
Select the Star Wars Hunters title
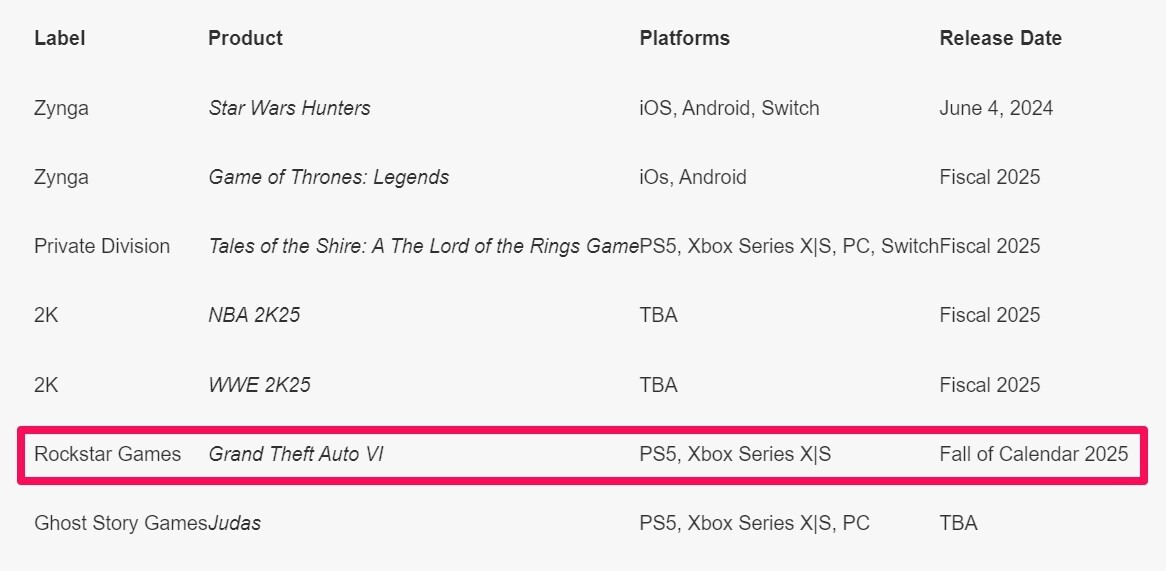click(289, 108)
